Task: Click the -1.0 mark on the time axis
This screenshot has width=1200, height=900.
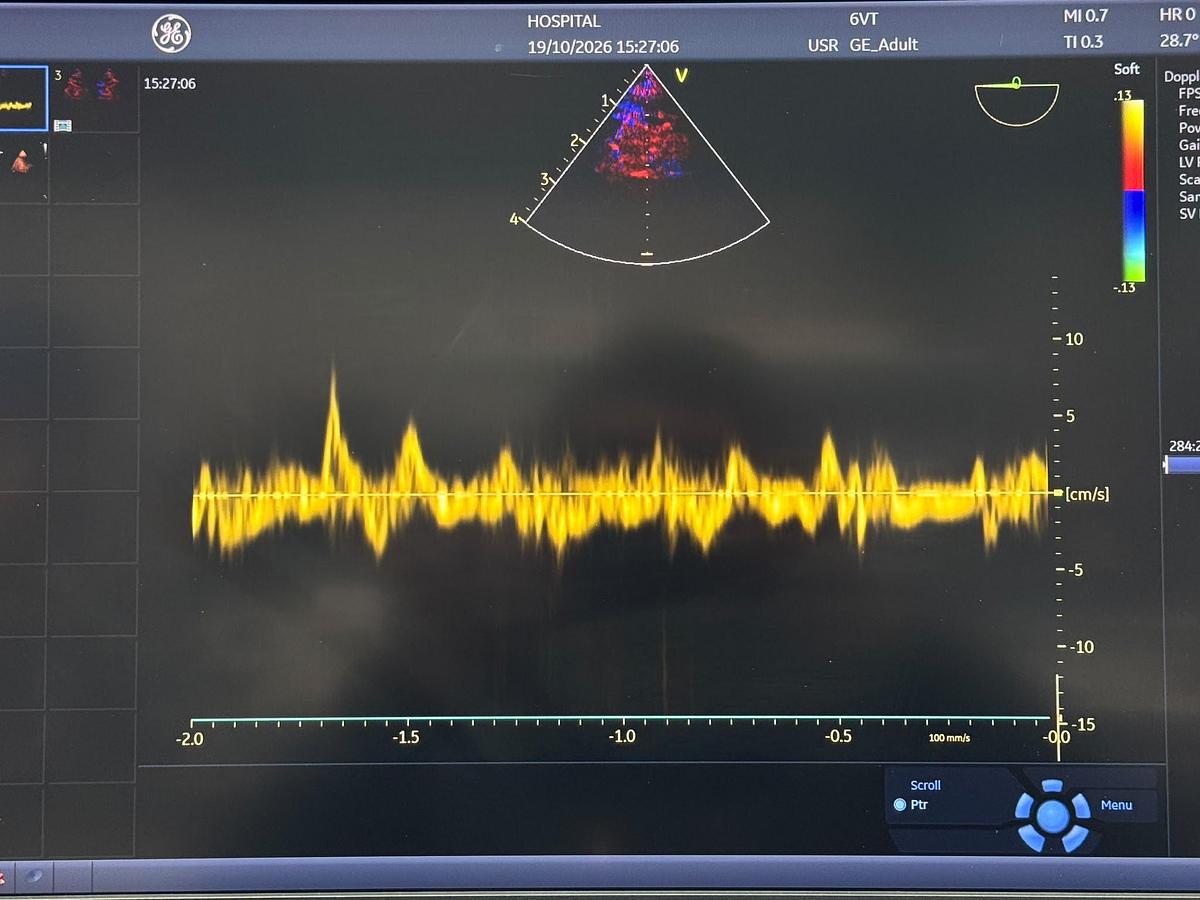Action: coord(622,737)
